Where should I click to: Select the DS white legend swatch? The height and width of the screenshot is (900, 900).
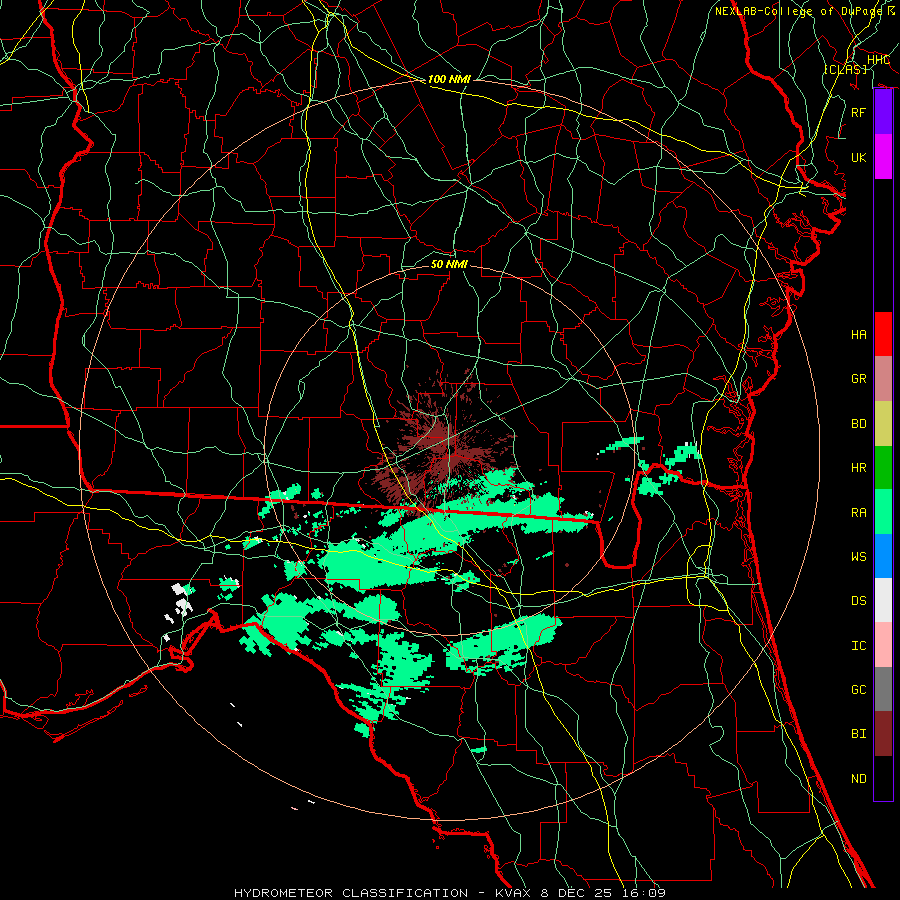pos(883,600)
